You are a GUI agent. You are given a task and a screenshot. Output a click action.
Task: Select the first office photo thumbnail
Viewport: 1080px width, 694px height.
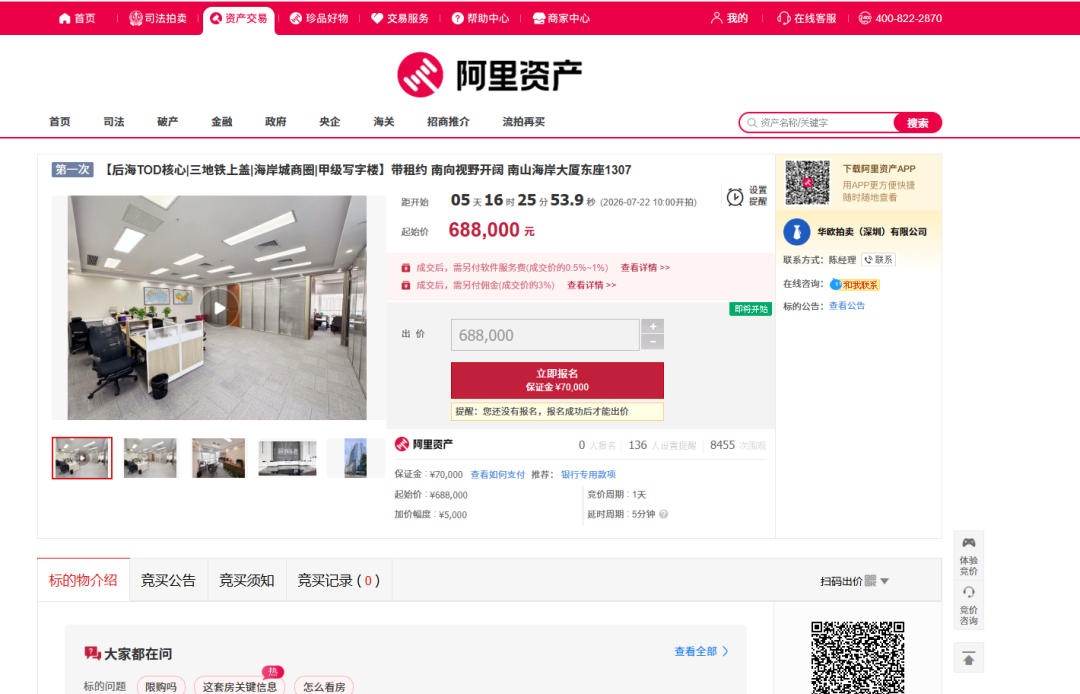(82, 458)
